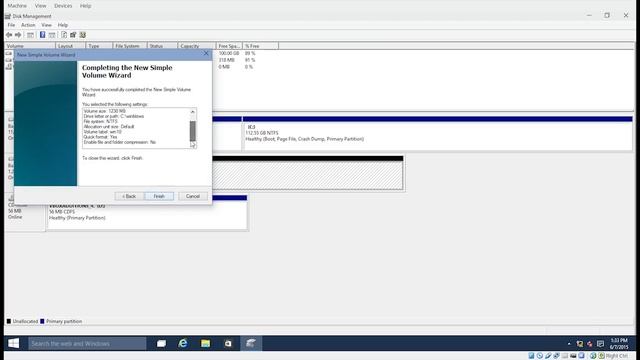Click the '318 MB' free space cell

pyautogui.click(x=227, y=60)
